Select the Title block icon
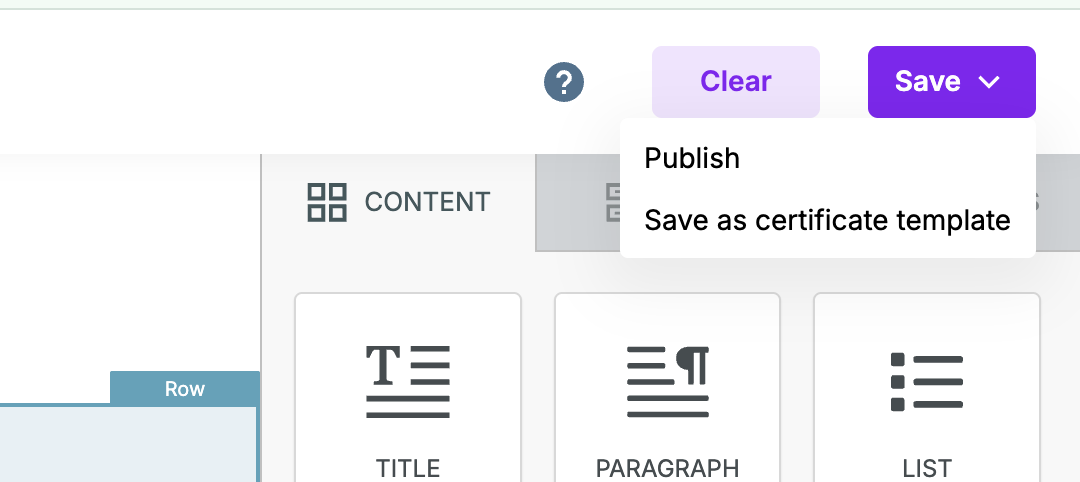Image resolution: width=1080 pixels, height=482 pixels. [x=408, y=381]
